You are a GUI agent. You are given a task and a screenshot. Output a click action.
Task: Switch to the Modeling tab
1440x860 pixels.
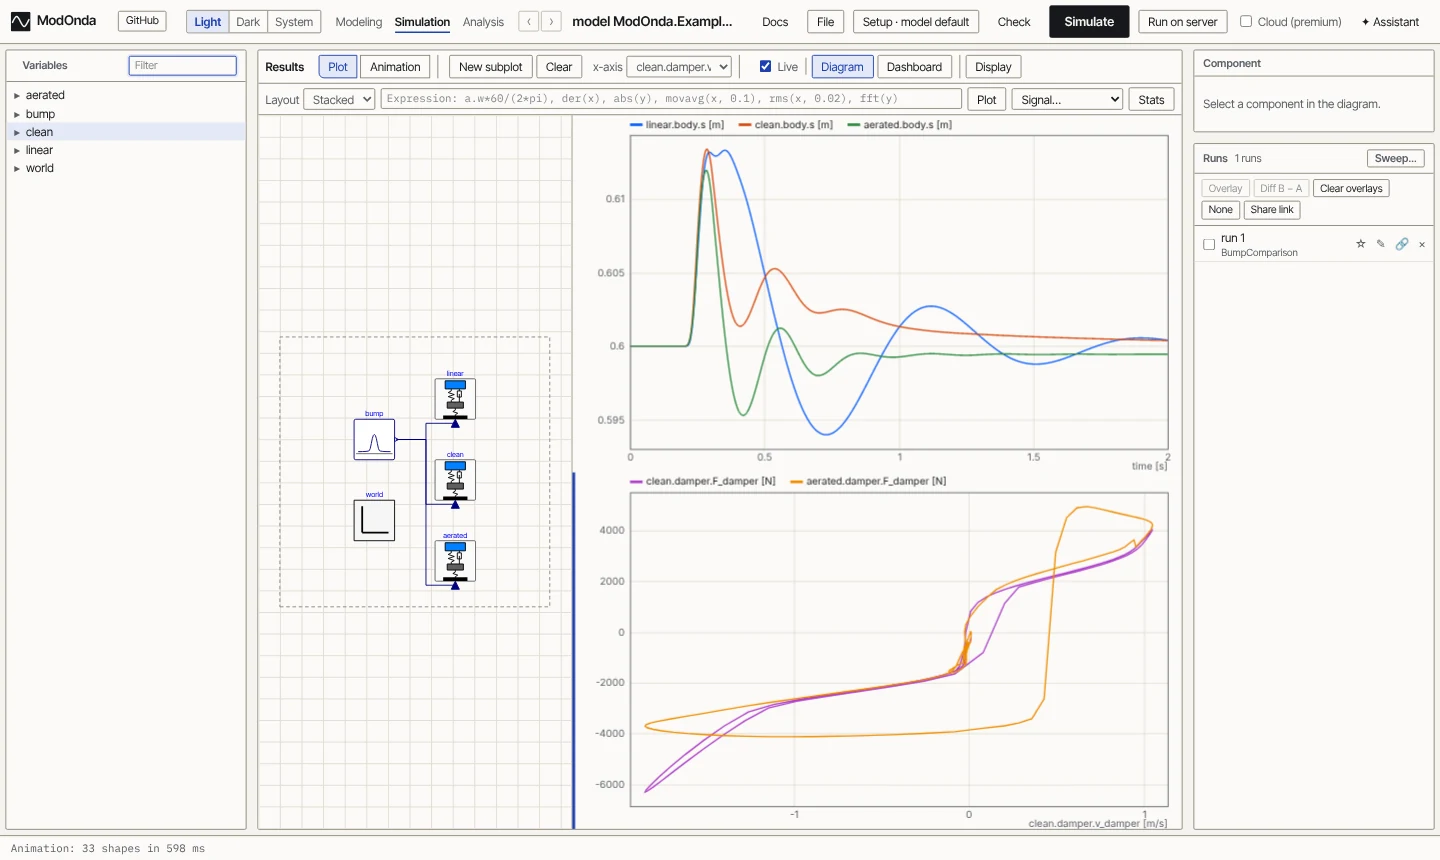359,21
